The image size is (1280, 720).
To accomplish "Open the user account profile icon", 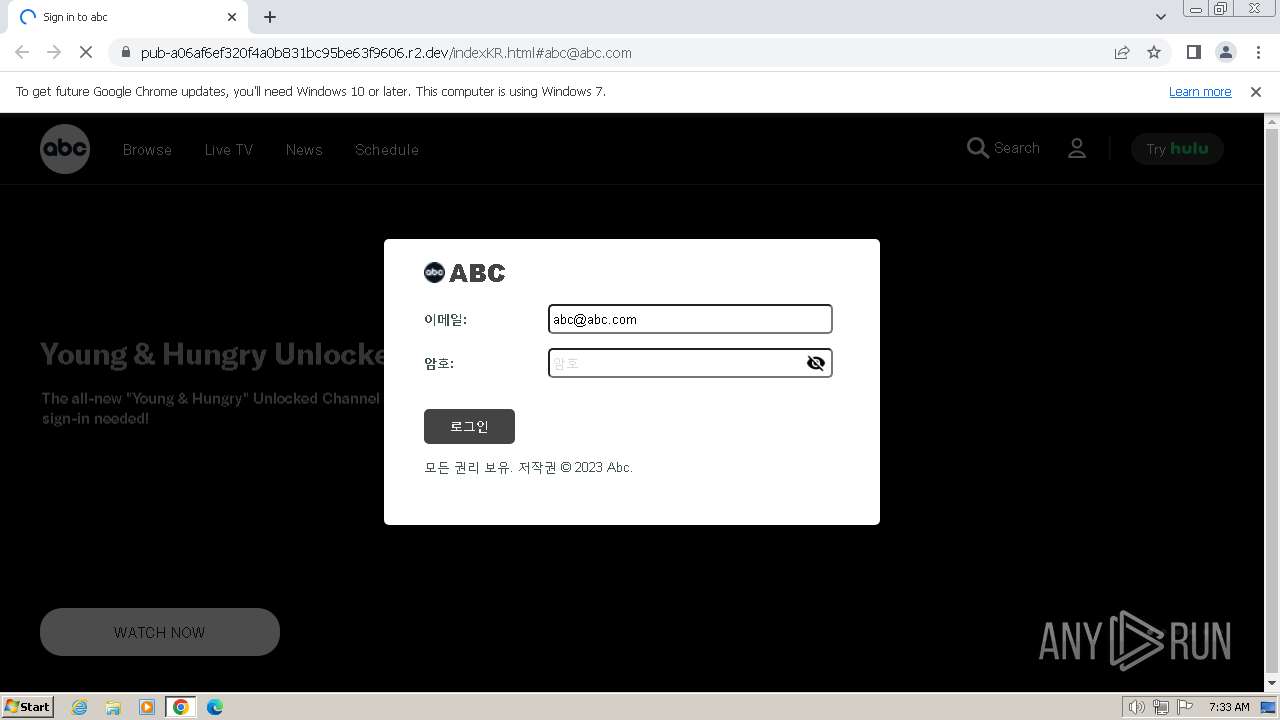I will (1077, 148).
